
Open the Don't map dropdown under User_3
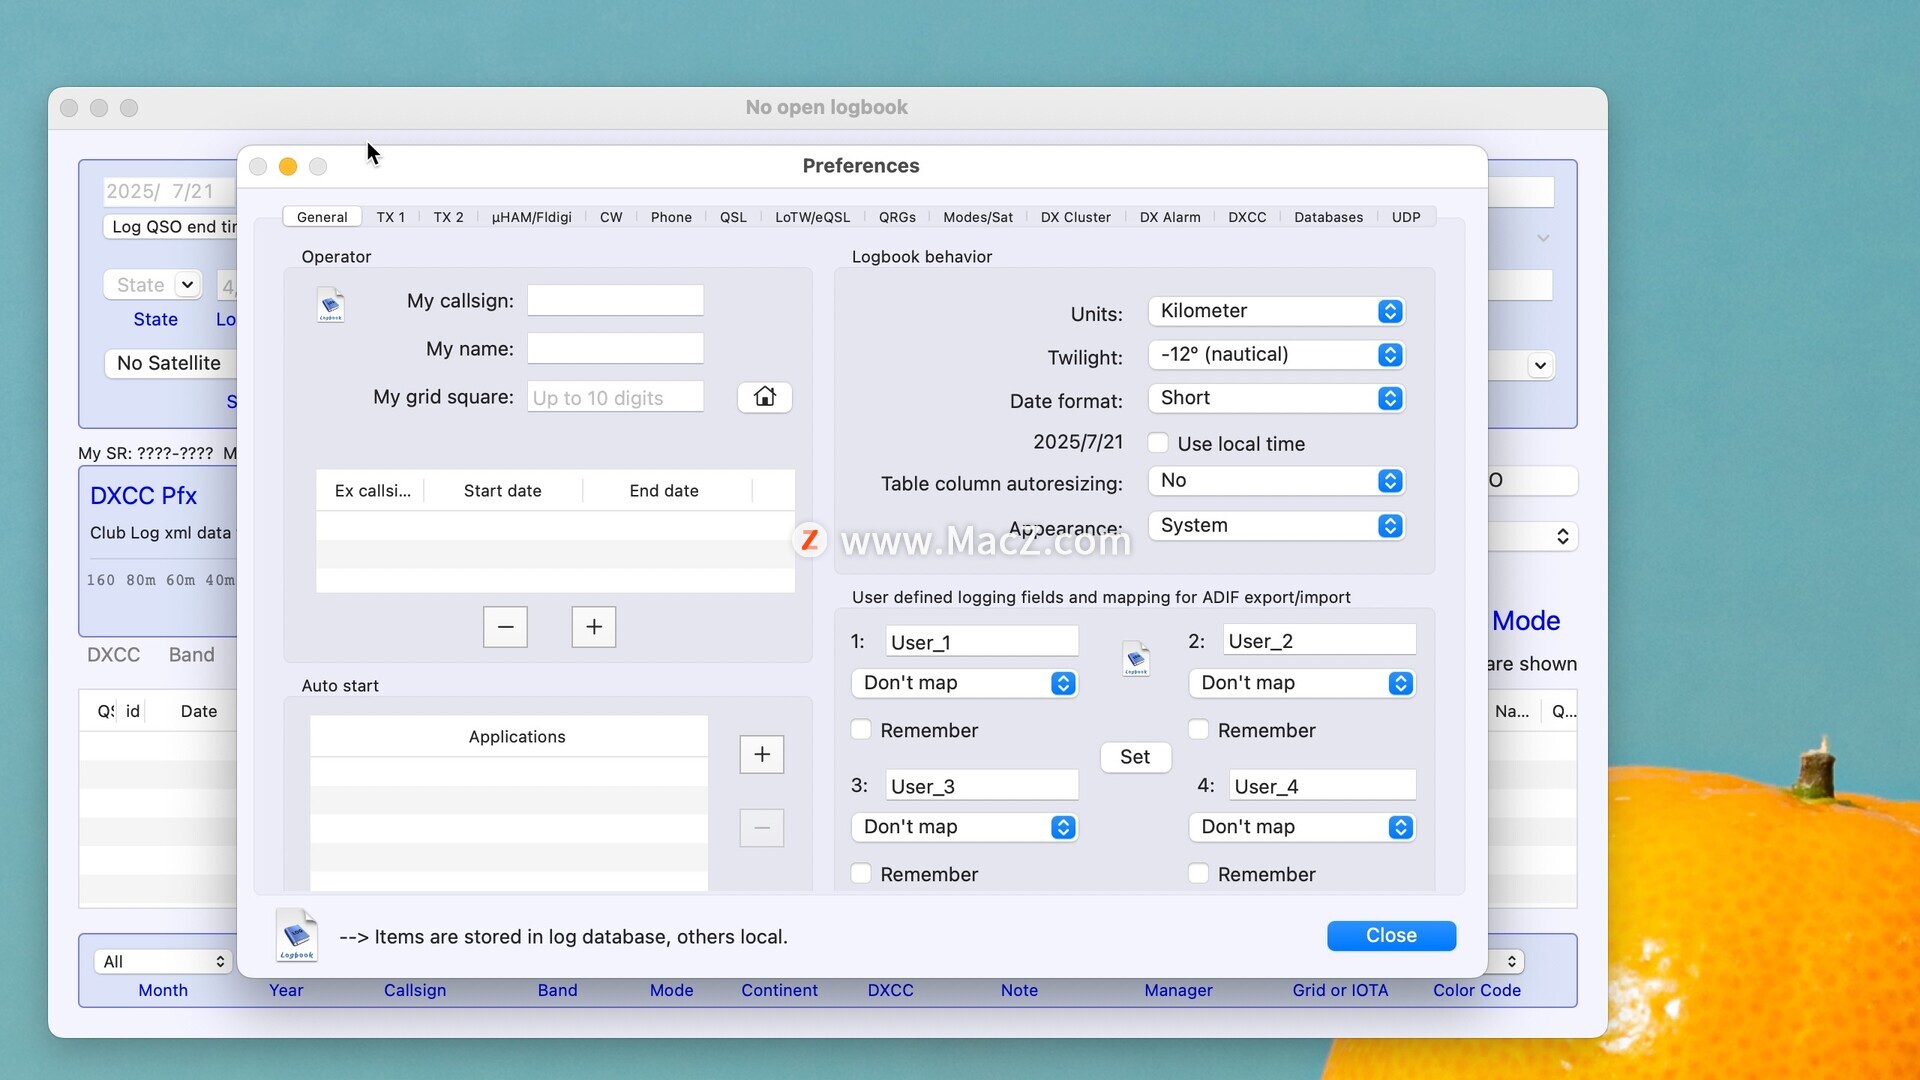(x=964, y=827)
